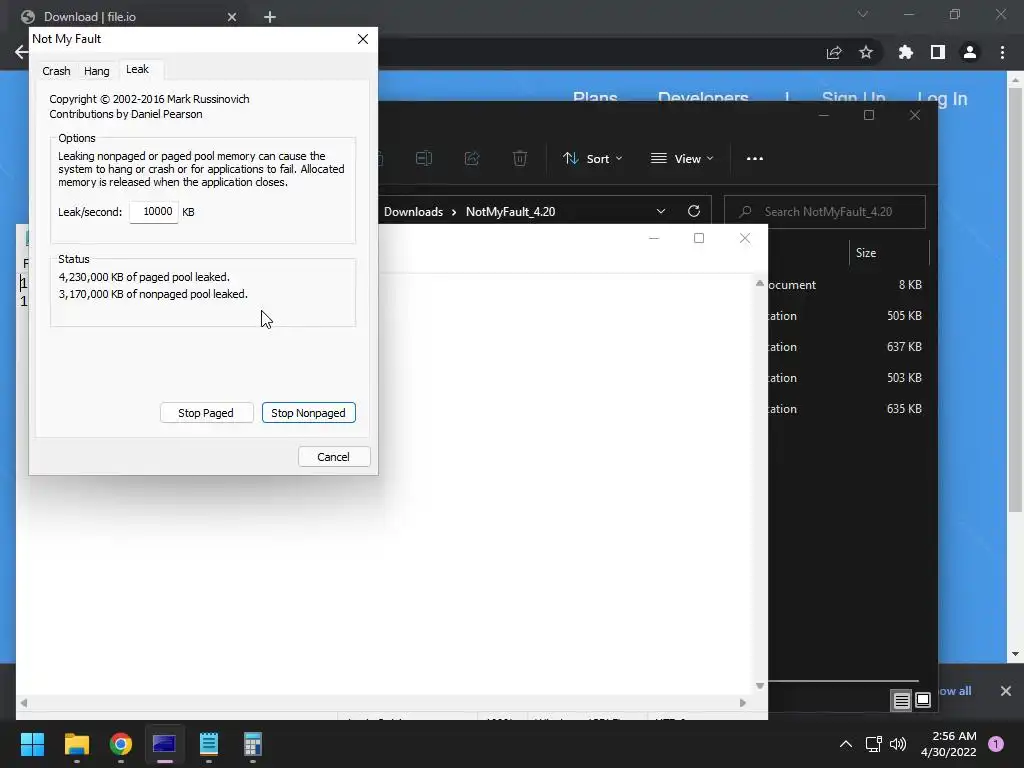This screenshot has width=1024, height=768.
Task: Close the Chrome downloads bar
Action: pos(1006,691)
